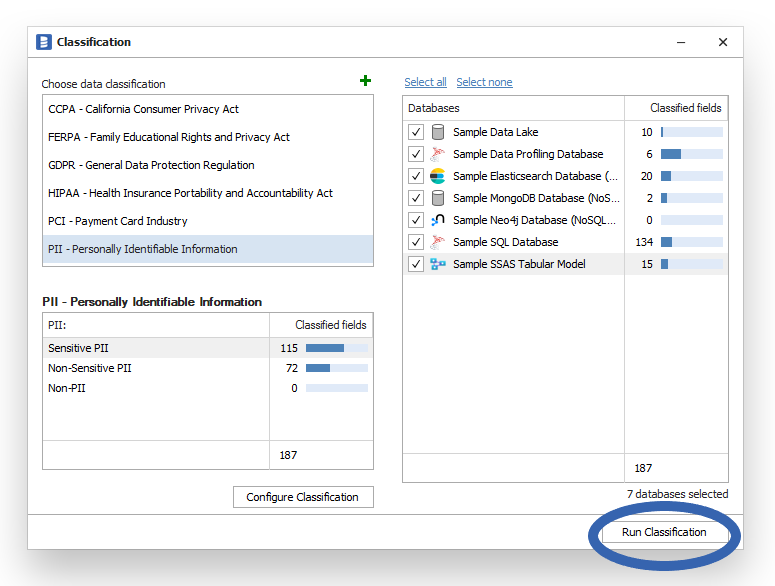Click the green plus add classification icon
775x586 pixels.
click(x=365, y=81)
